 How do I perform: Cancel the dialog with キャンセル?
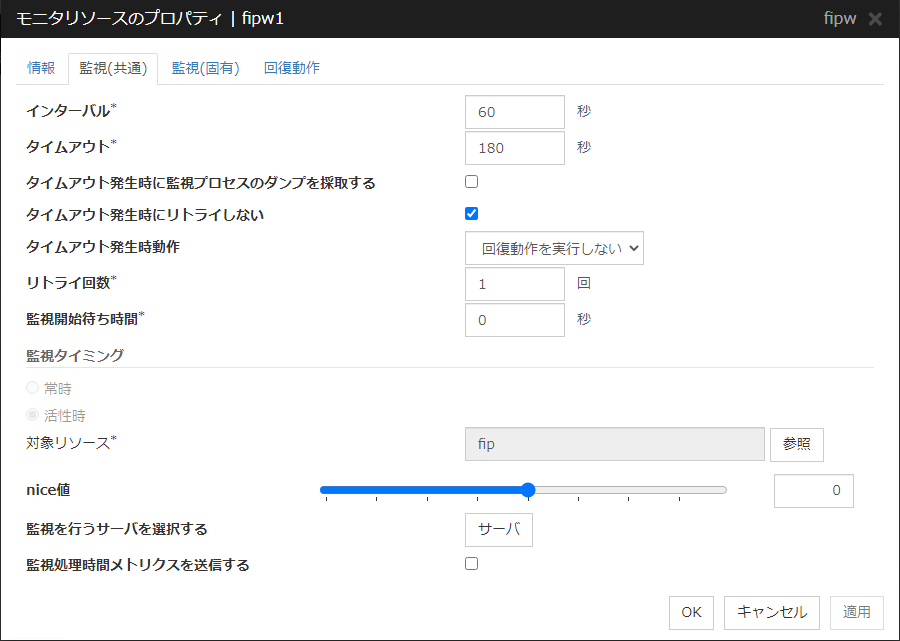[x=771, y=612]
